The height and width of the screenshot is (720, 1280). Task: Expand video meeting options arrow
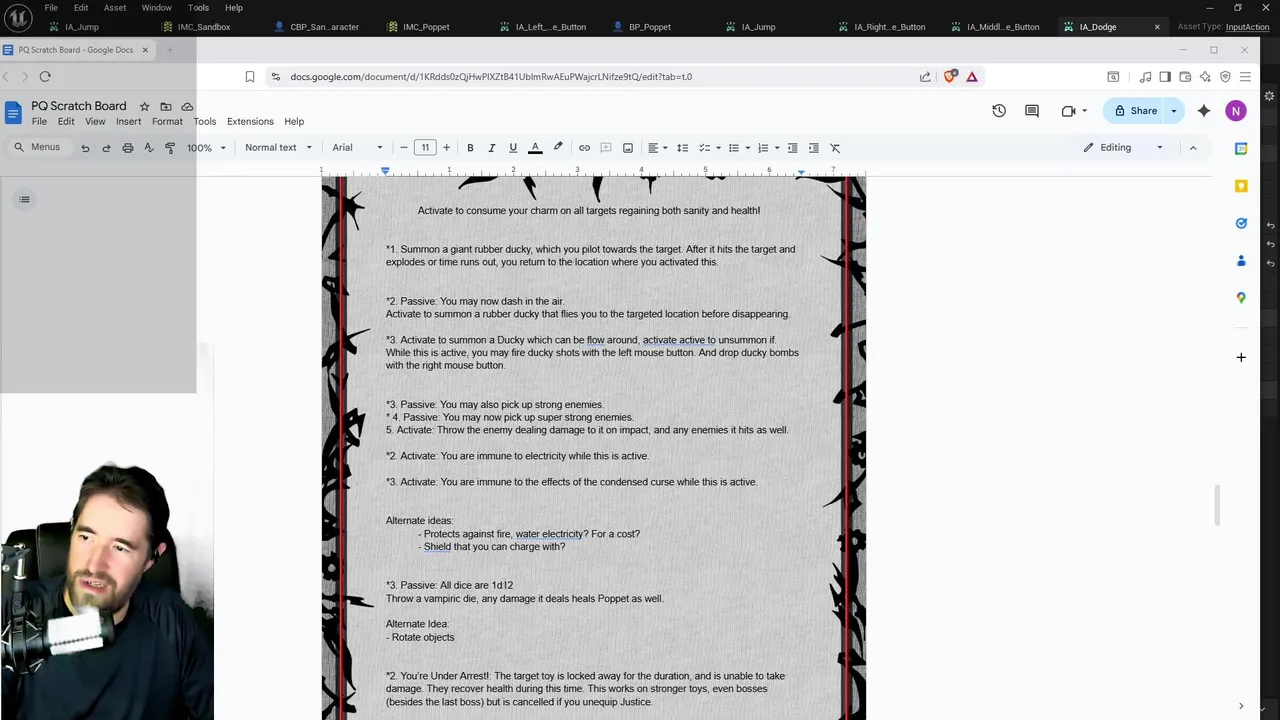point(1084,111)
